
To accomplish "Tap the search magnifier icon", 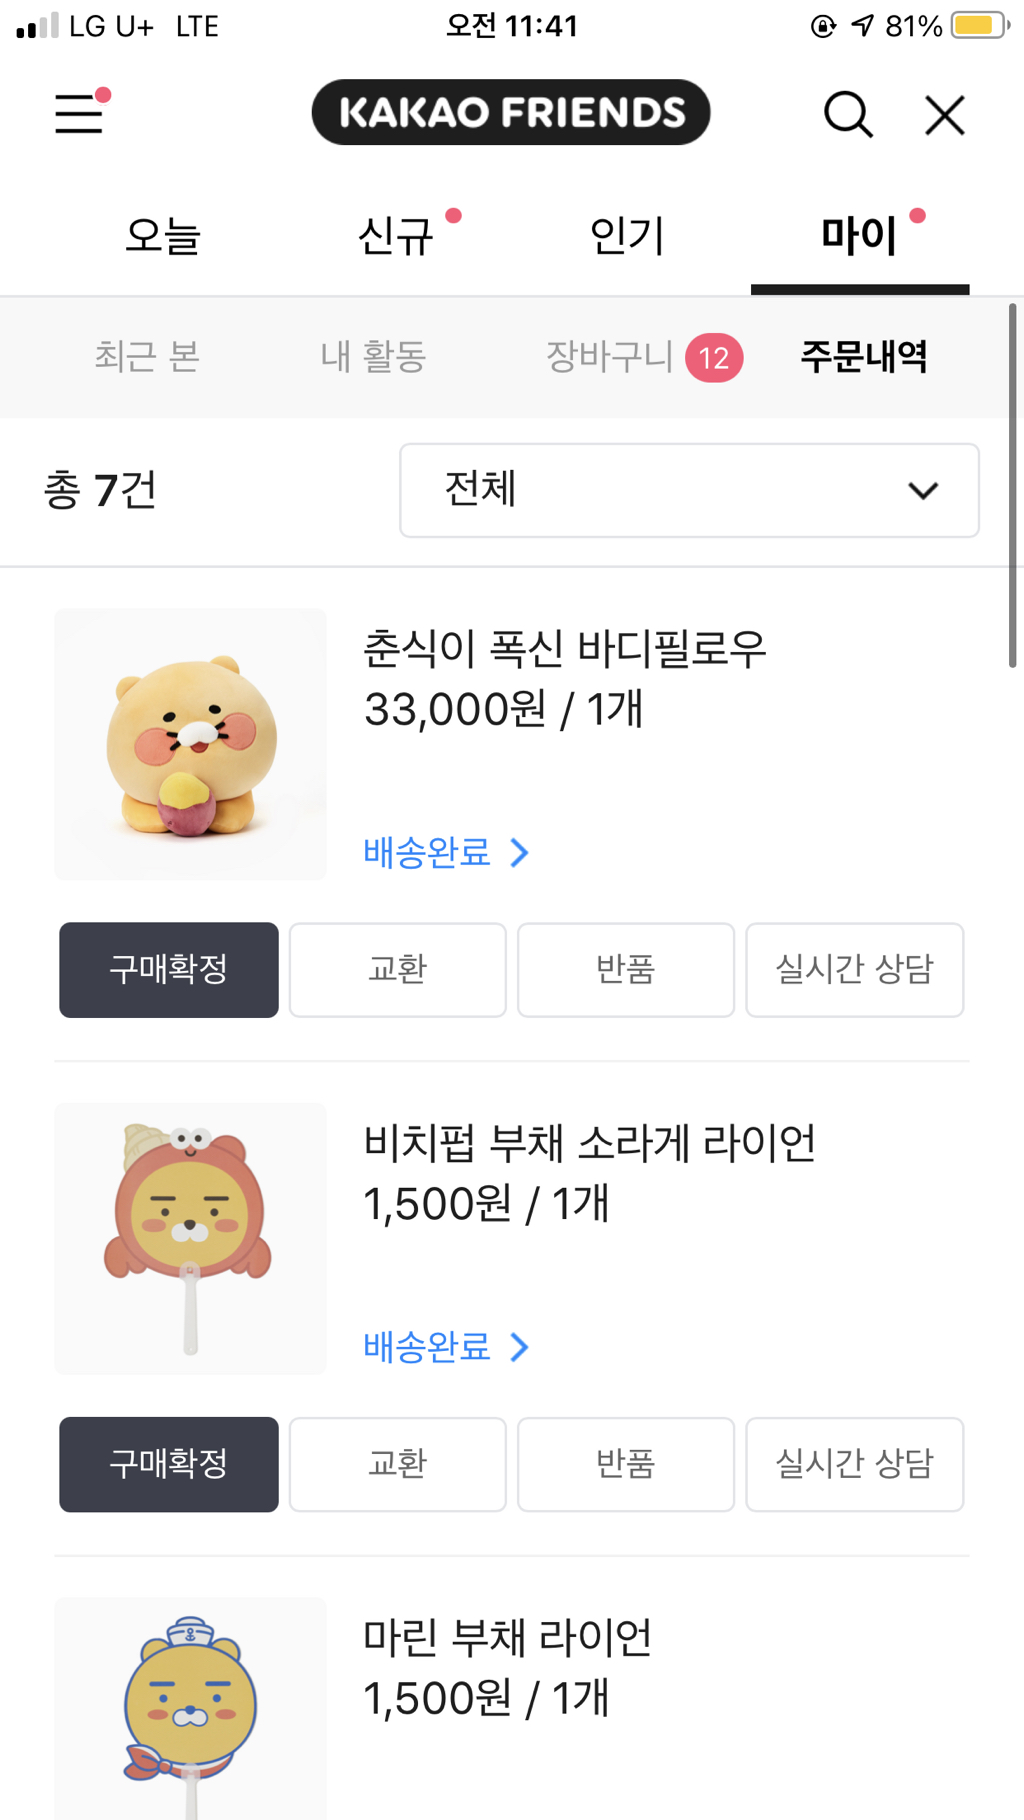I will 848,114.
